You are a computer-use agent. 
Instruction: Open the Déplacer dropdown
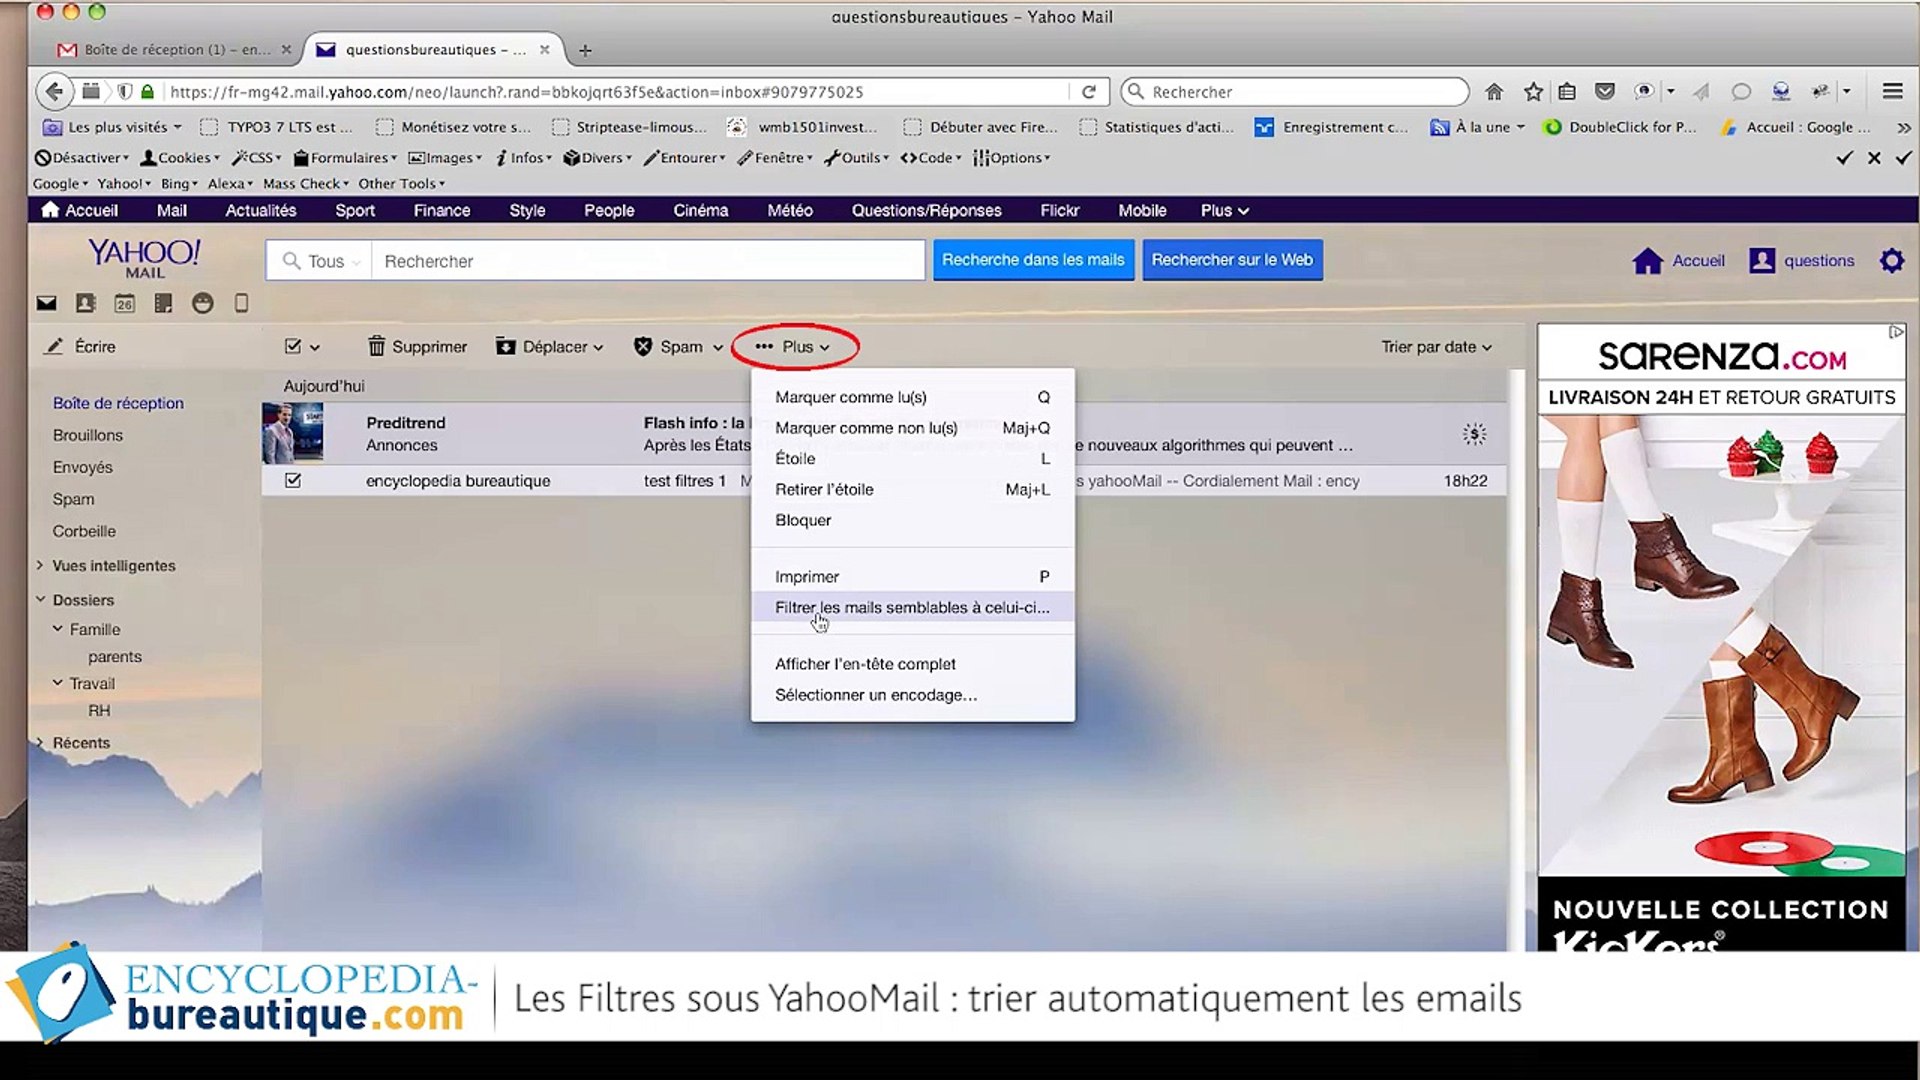[549, 347]
